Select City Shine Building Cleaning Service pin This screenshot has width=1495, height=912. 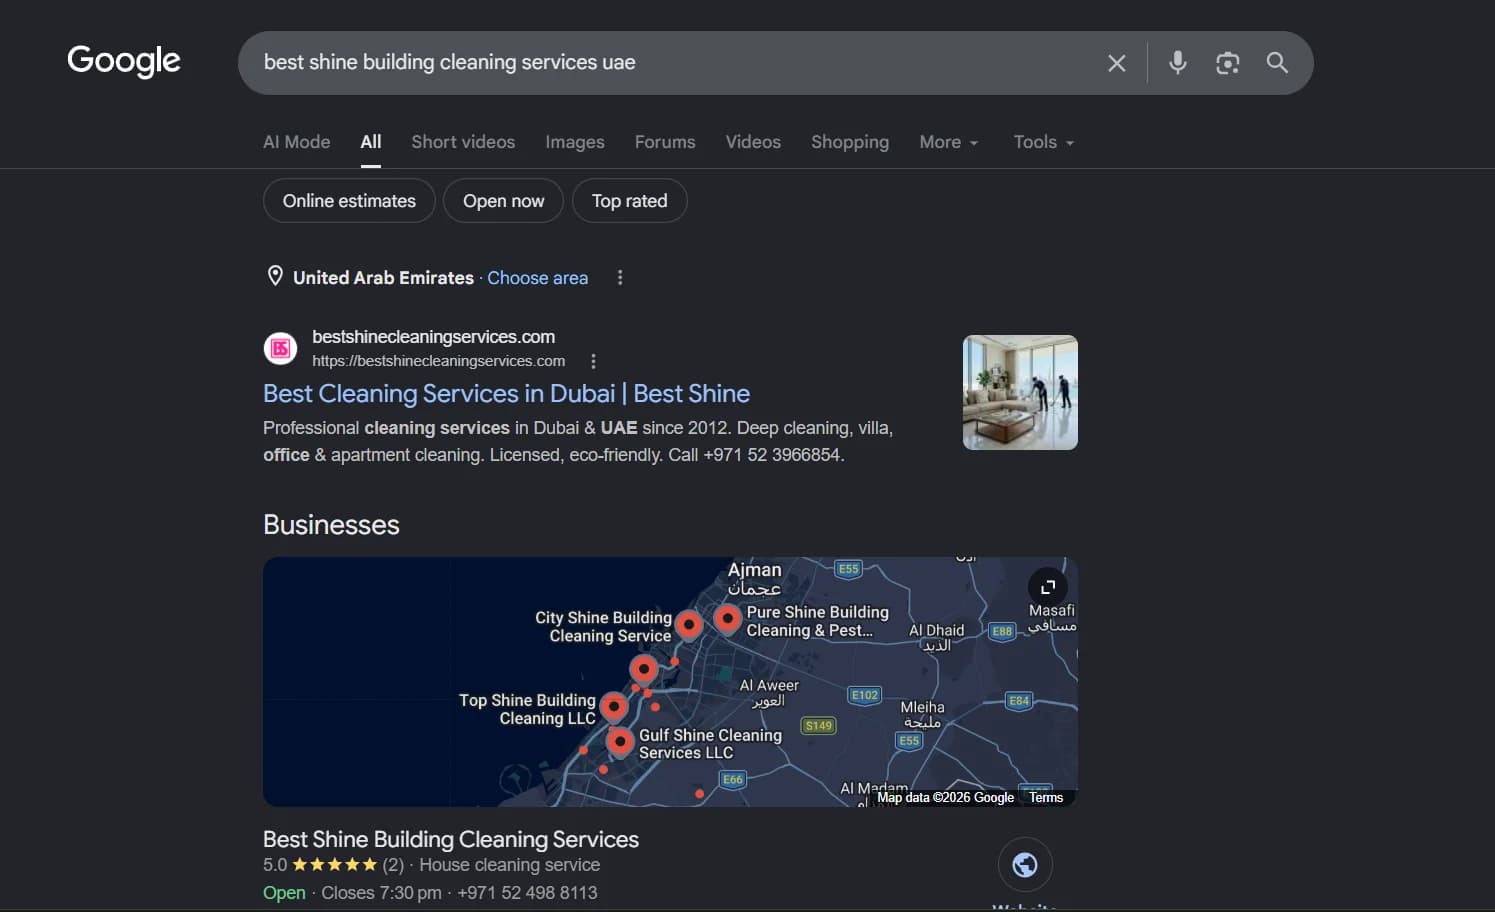pyautogui.click(x=688, y=624)
